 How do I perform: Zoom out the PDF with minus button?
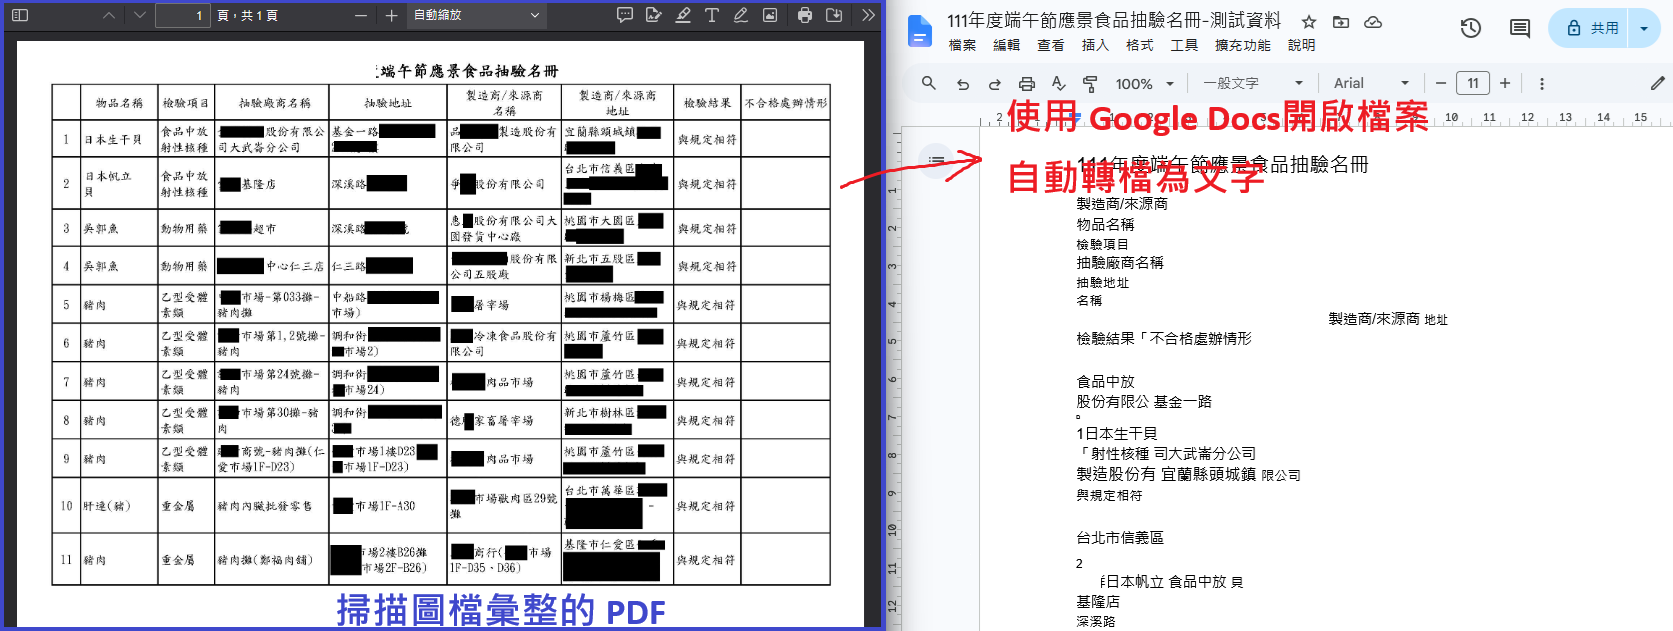point(361,15)
